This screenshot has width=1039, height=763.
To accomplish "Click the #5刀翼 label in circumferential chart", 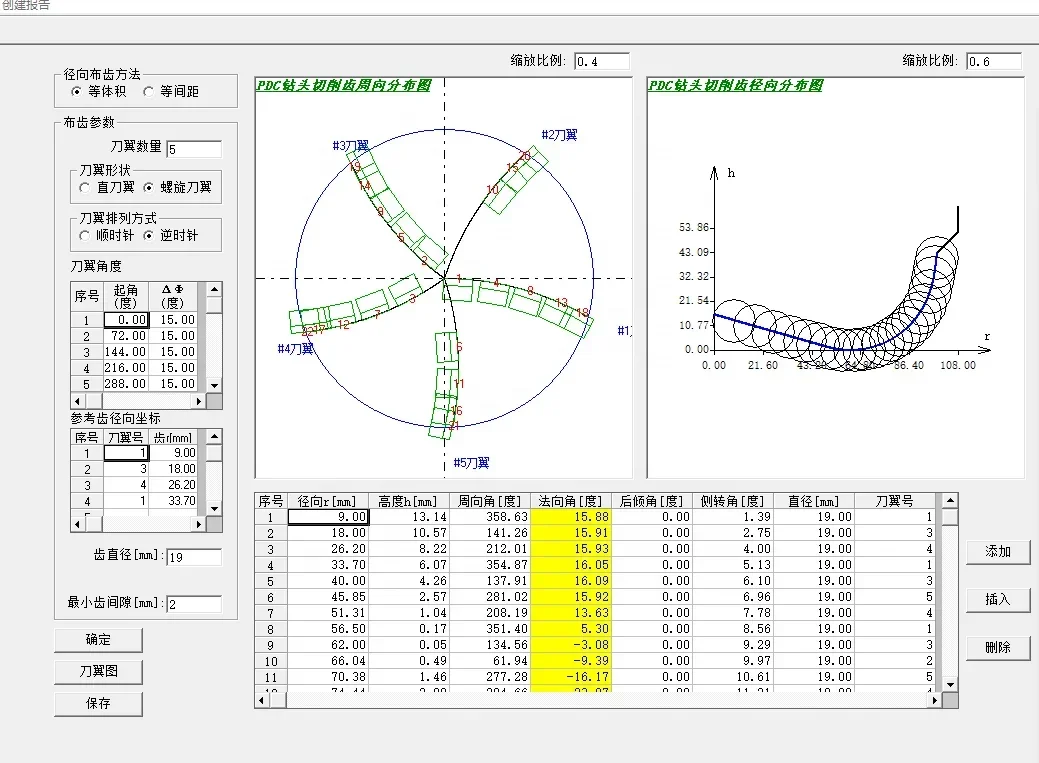I will 471,463.
